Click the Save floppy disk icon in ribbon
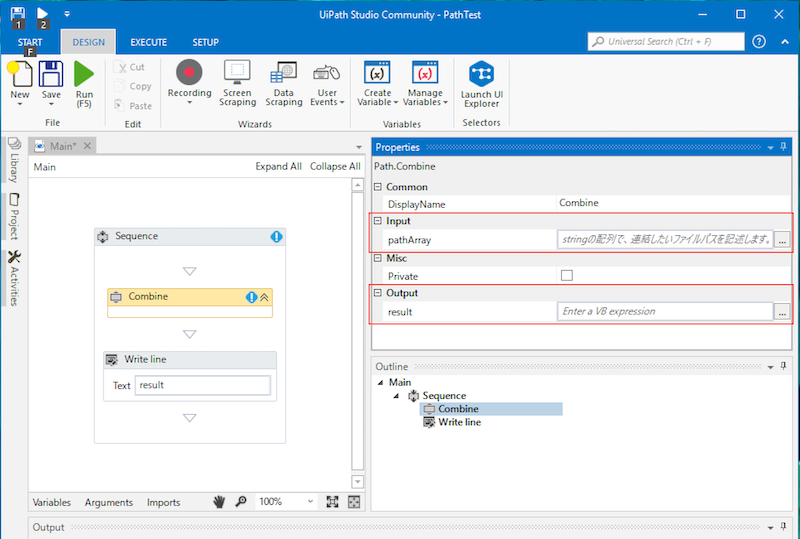 pos(51,74)
